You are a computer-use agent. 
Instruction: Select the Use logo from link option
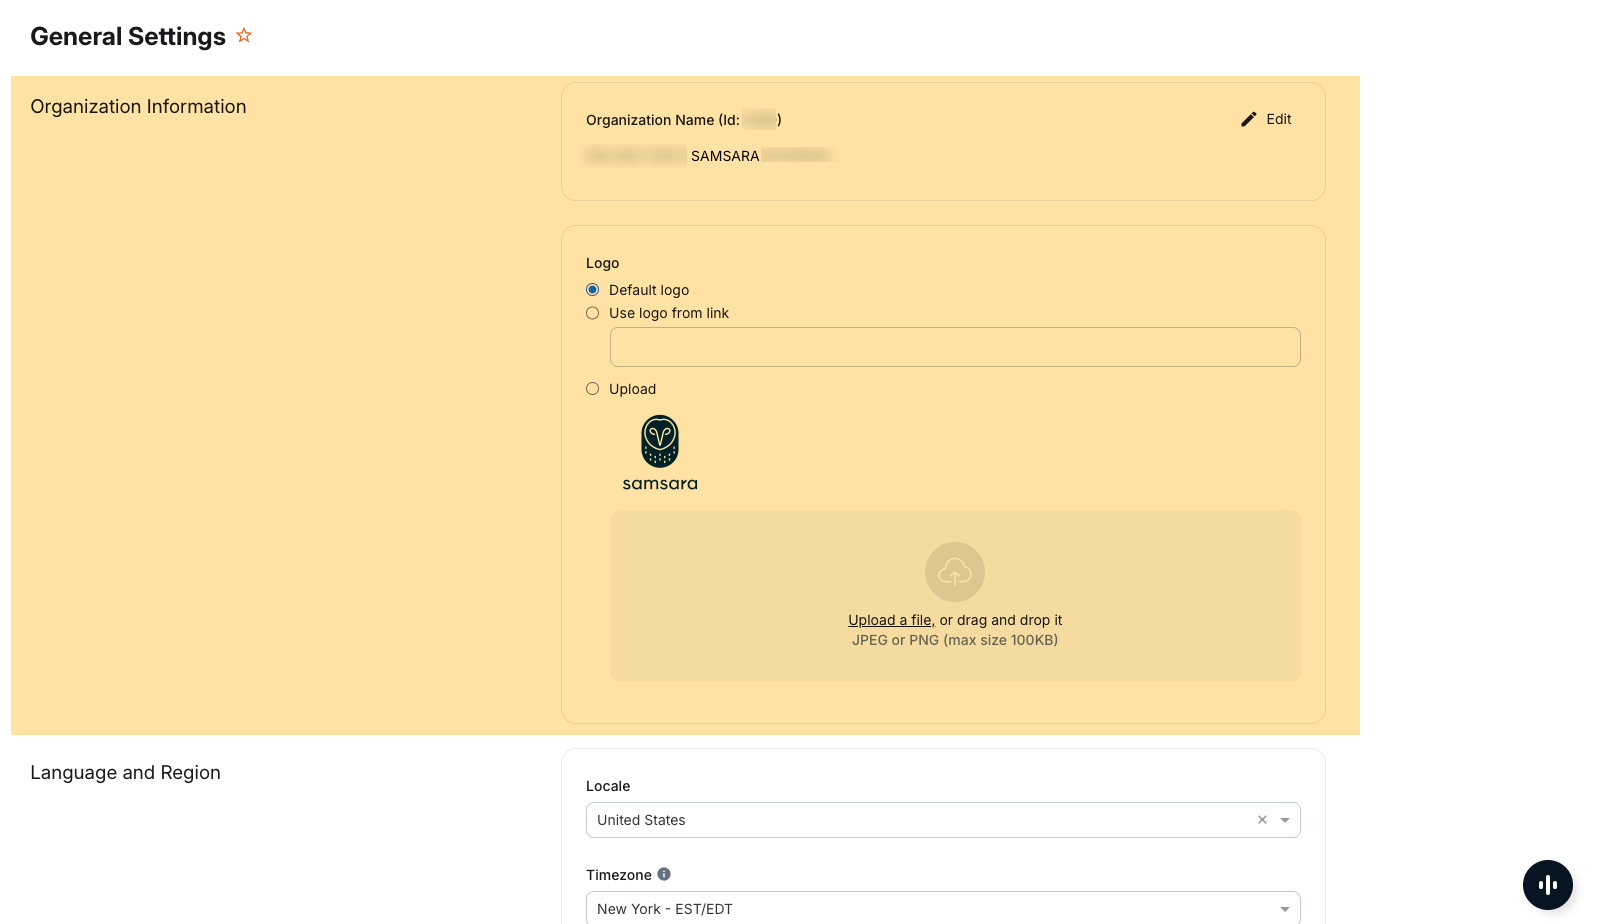pyautogui.click(x=592, y=313)
